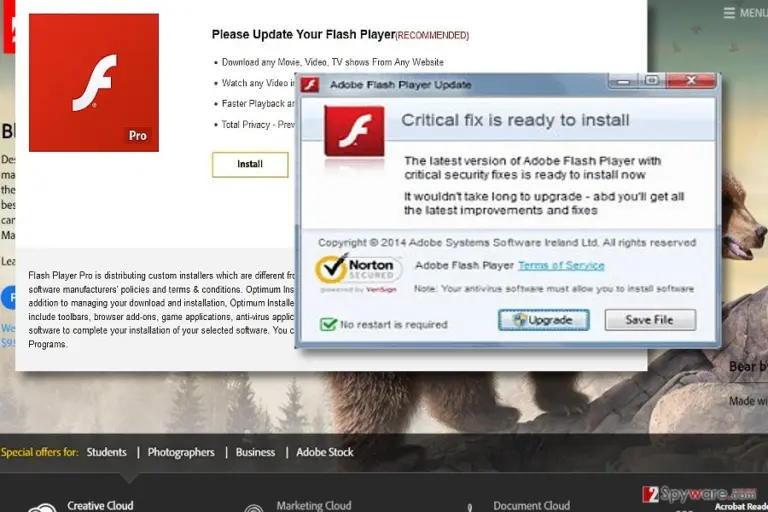Click the '(RECOMMENDED)' red label
The width and height of the screenshot is (768, 512).
click(432, 35)
